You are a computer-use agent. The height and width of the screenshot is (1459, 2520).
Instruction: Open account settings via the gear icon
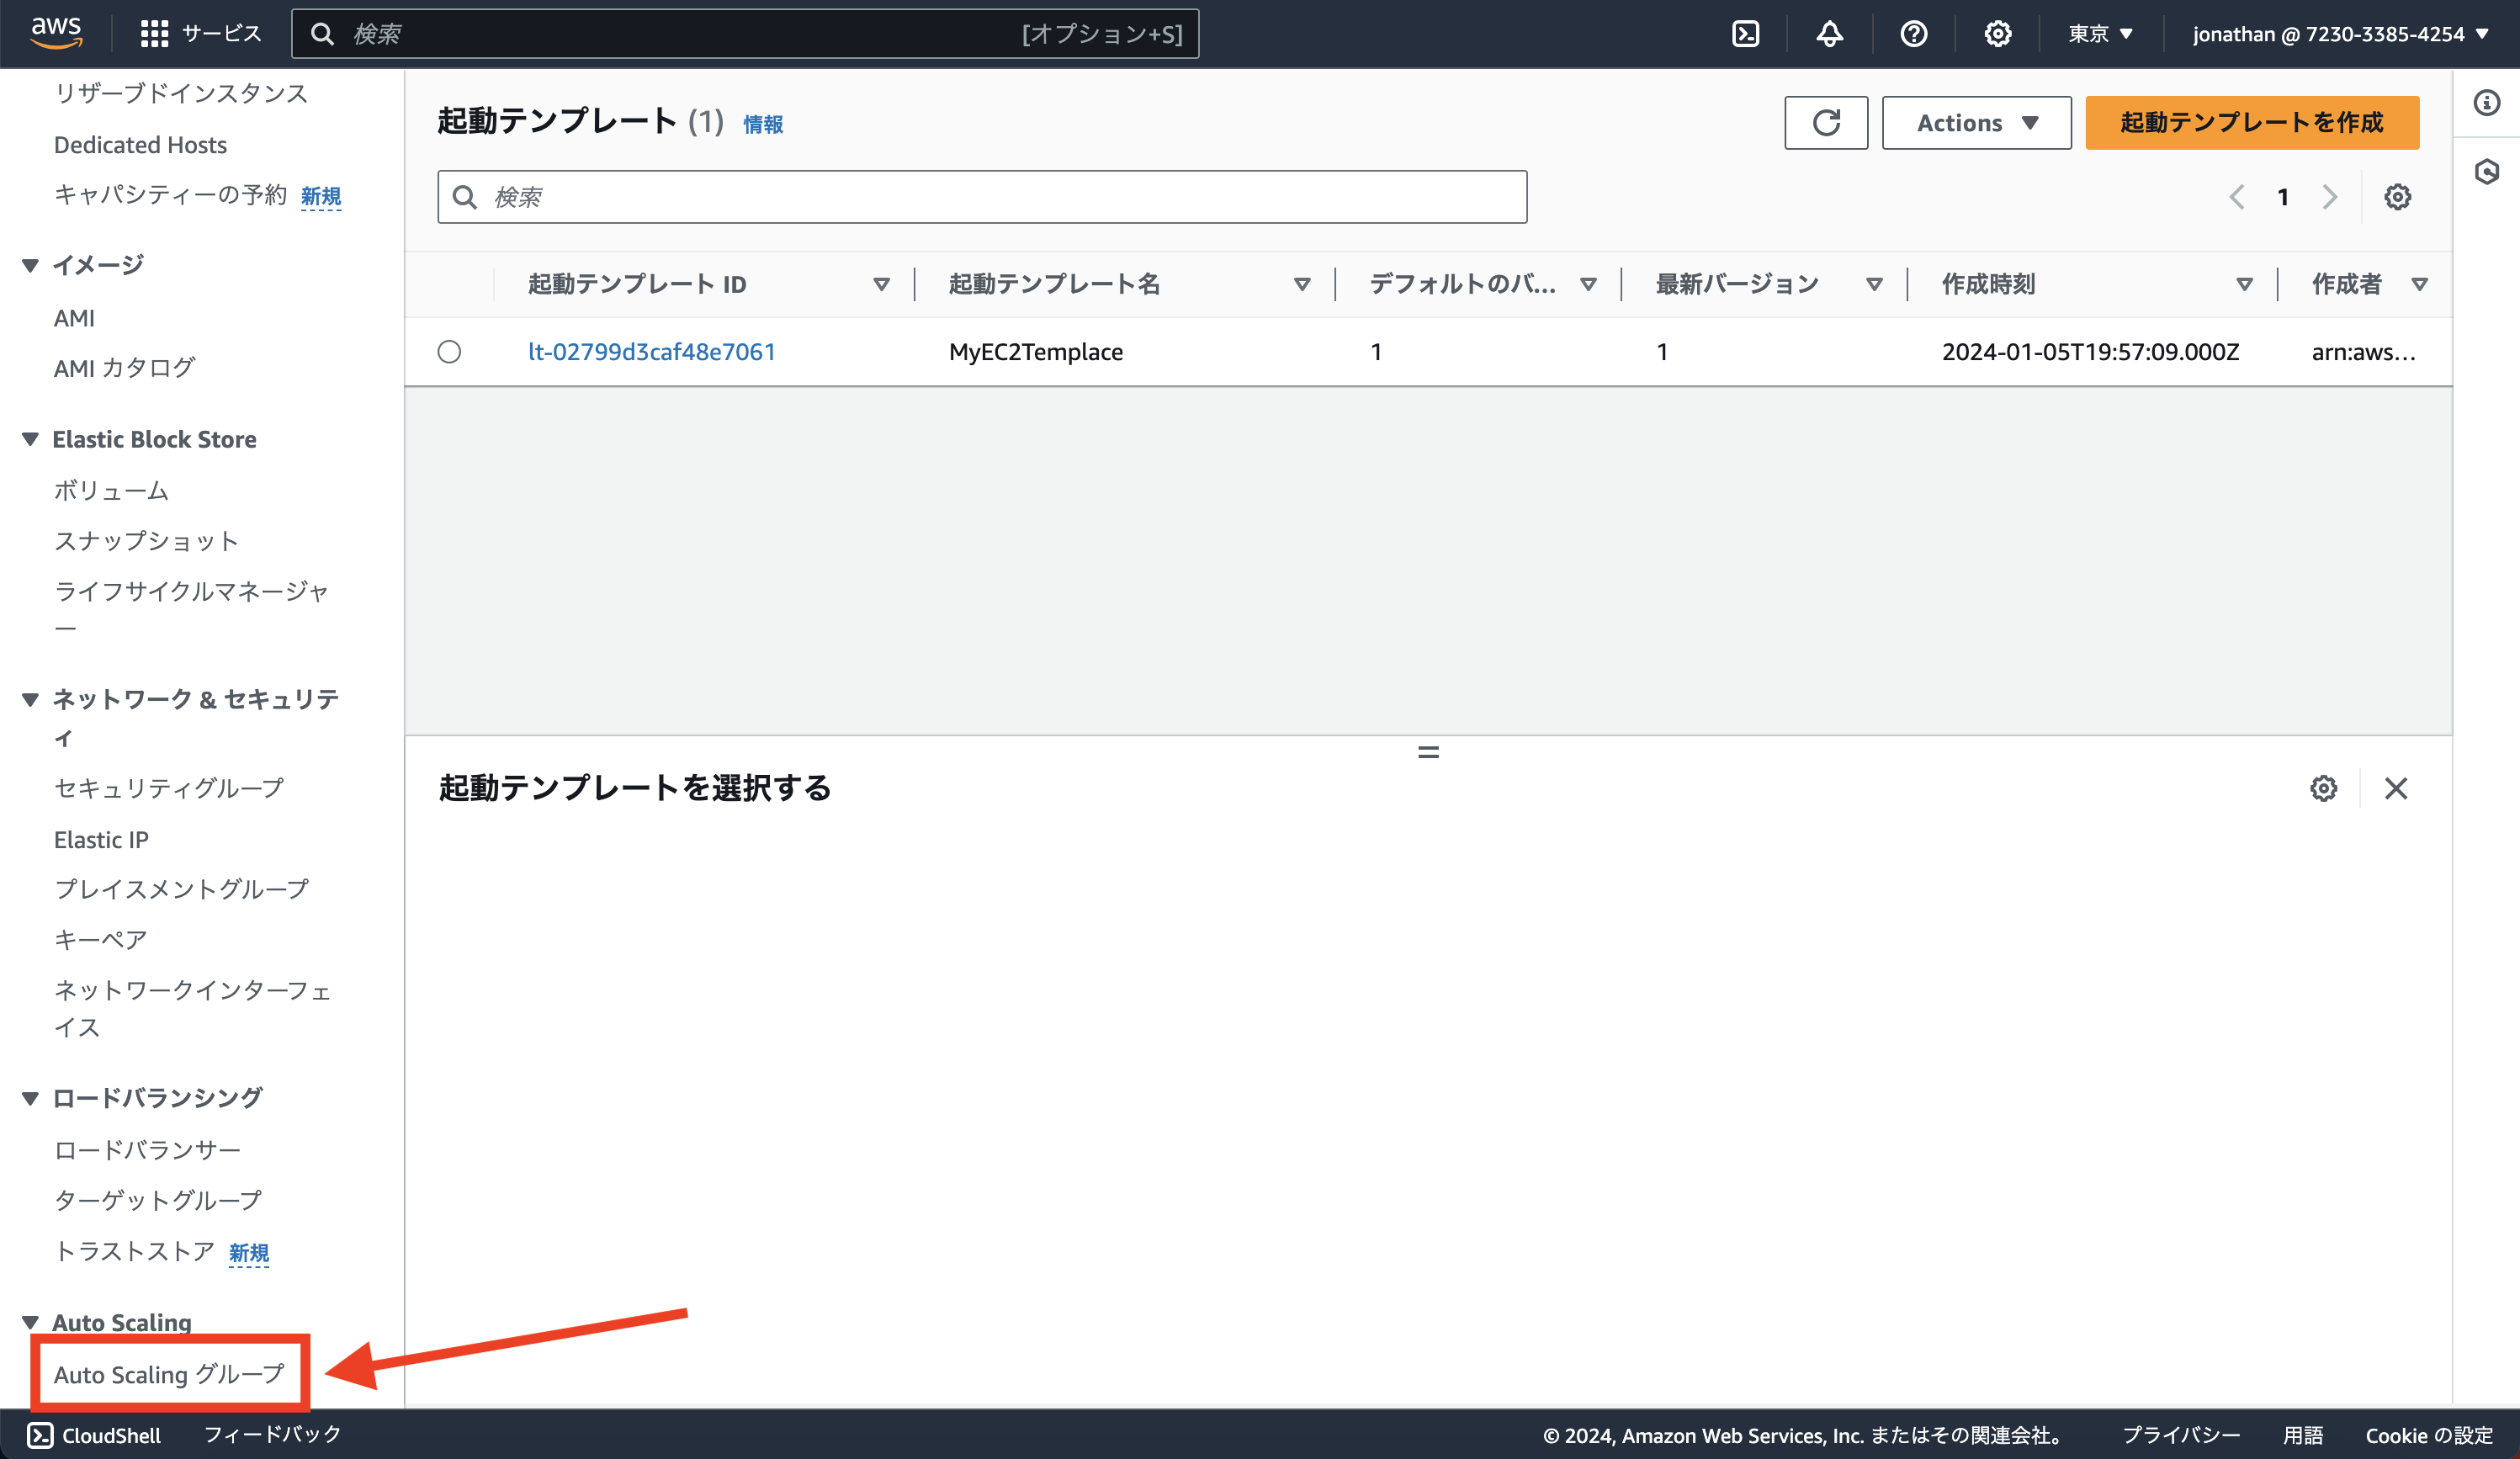1997,33
